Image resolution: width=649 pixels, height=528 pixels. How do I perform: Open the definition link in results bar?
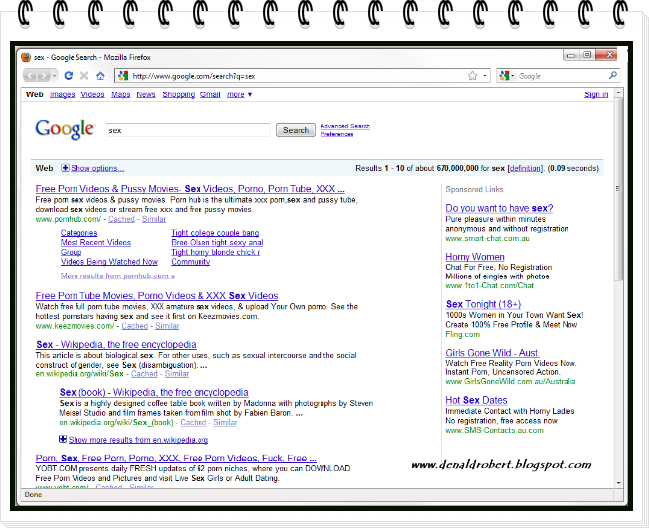pos(525,168)
